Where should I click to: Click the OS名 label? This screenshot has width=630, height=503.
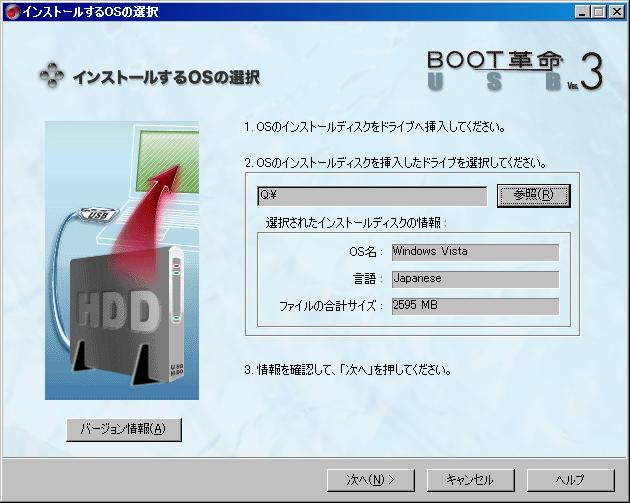[366, 252]
